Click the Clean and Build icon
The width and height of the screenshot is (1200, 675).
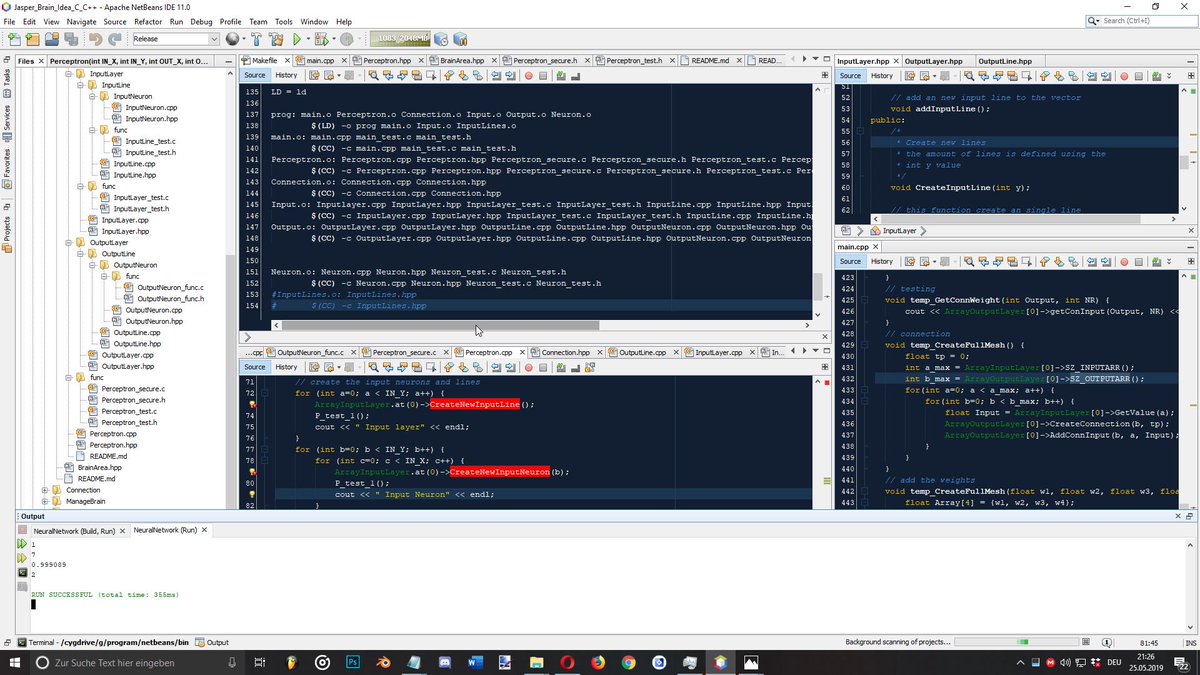tap(275, 39)
